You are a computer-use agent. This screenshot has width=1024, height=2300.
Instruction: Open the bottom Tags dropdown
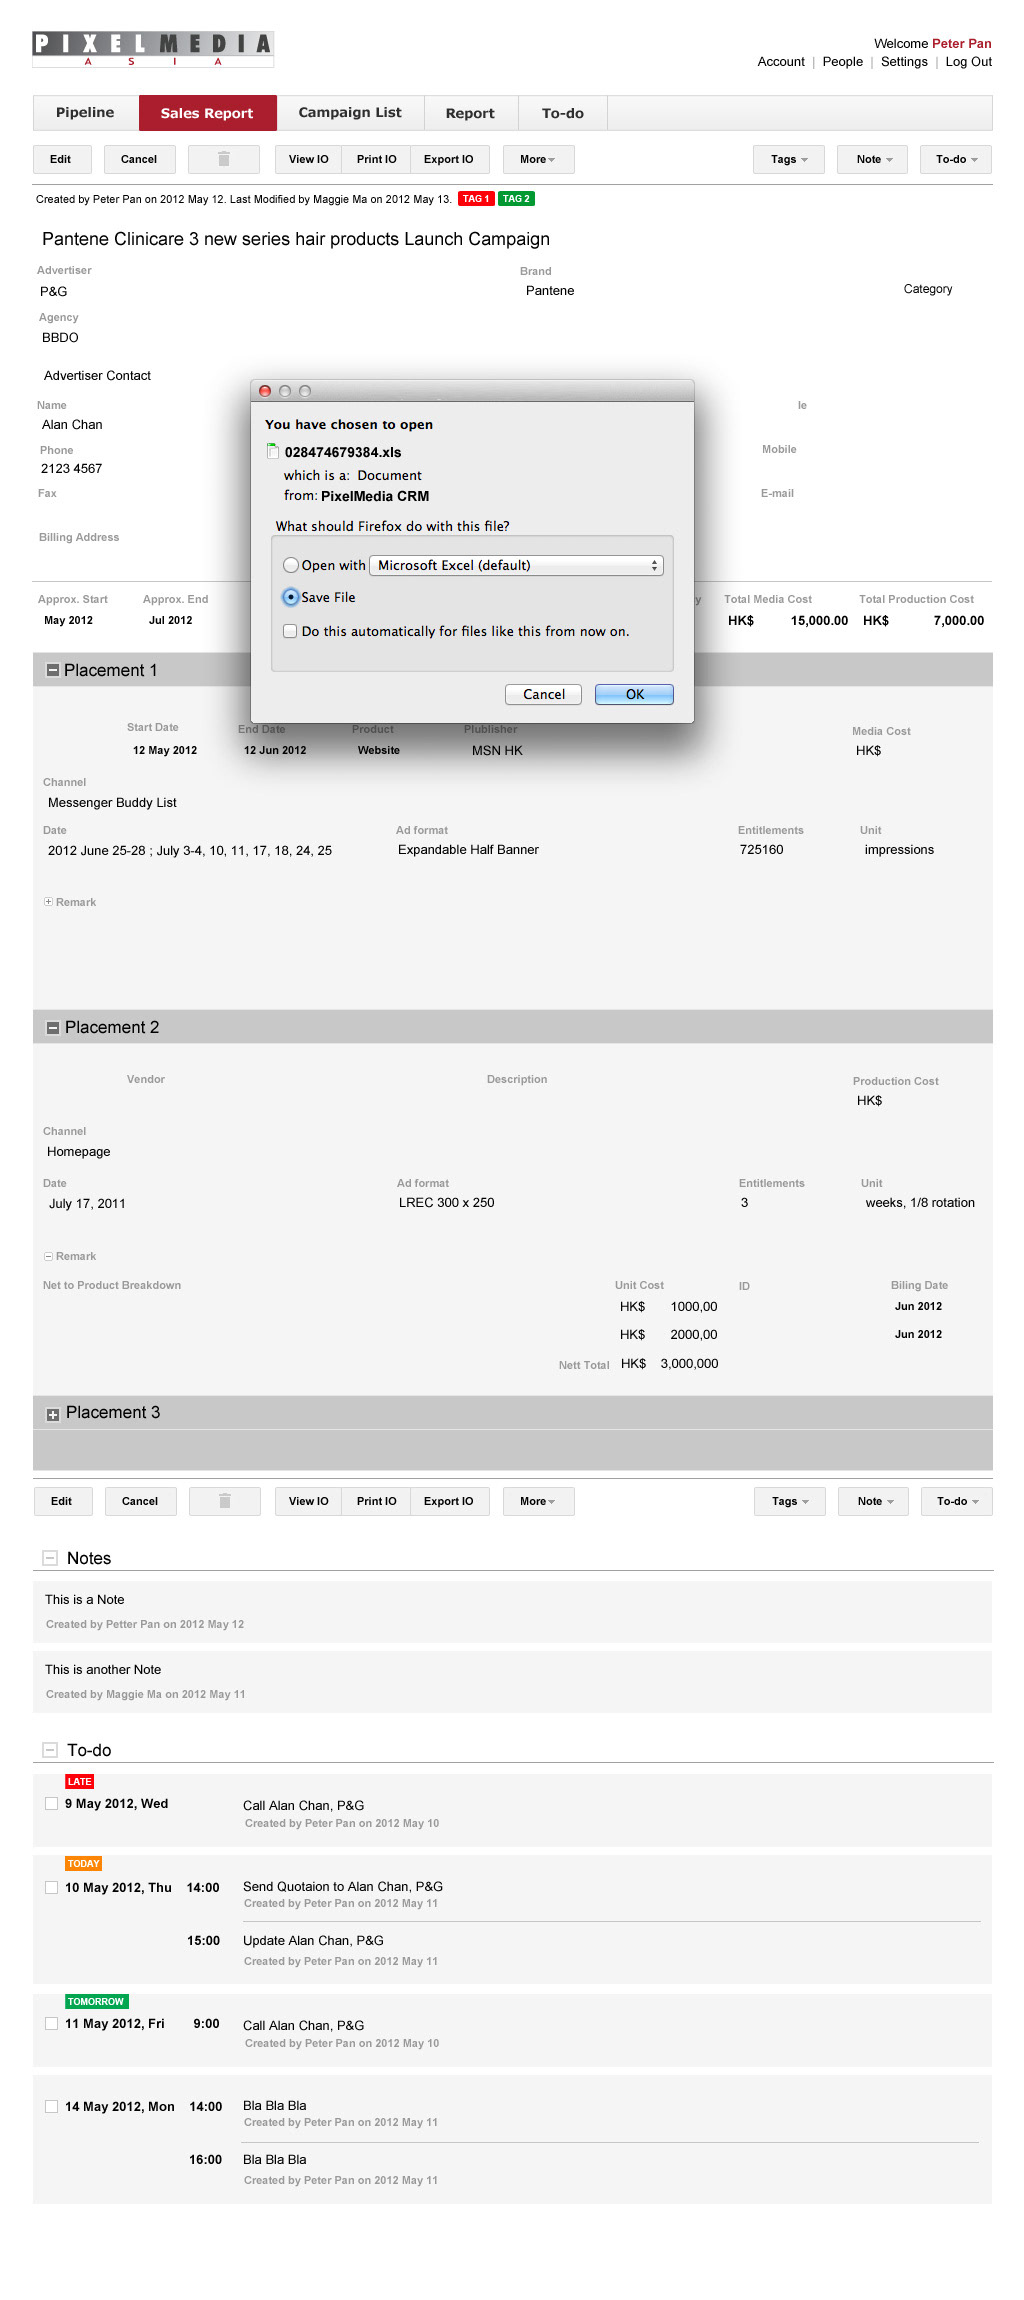[790, 1501]
